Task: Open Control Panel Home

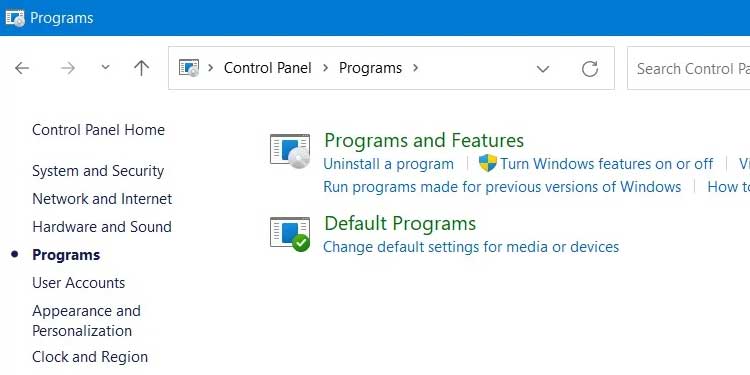Action: click(99, 130)
